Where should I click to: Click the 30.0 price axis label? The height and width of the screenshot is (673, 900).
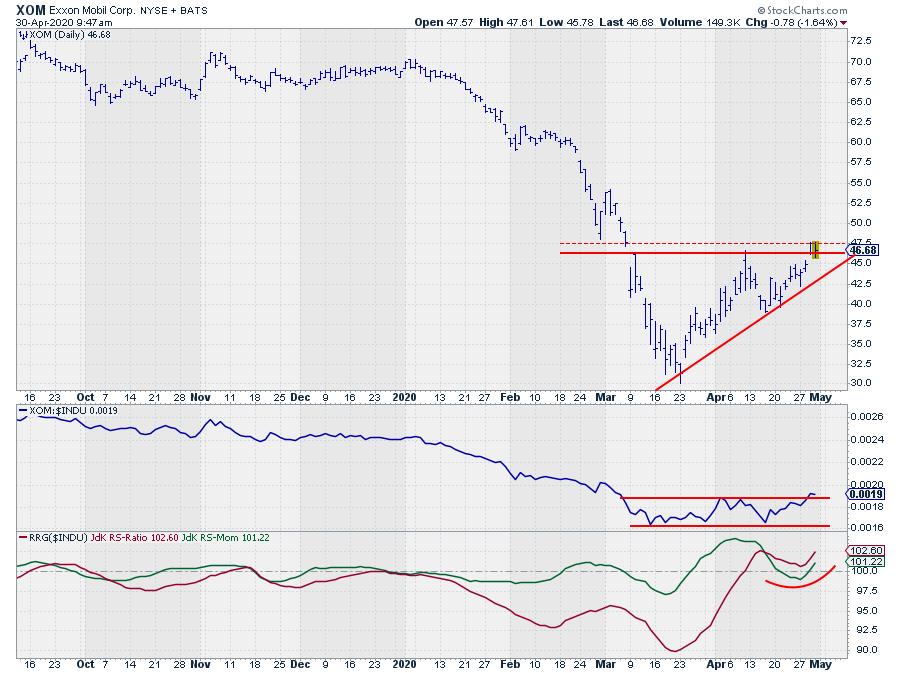(860, 383)
